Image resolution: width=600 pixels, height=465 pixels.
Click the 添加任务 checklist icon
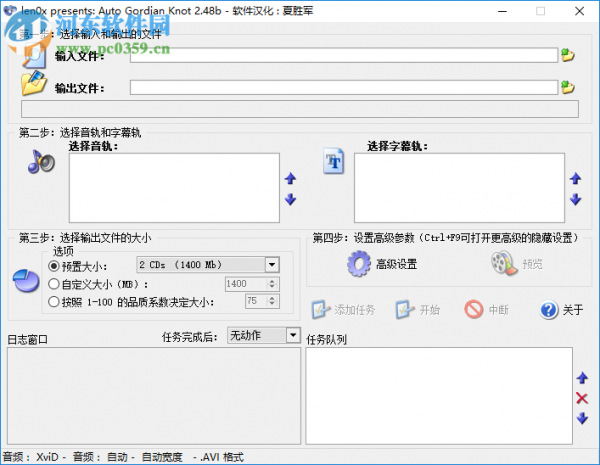[x=321, y=309]
